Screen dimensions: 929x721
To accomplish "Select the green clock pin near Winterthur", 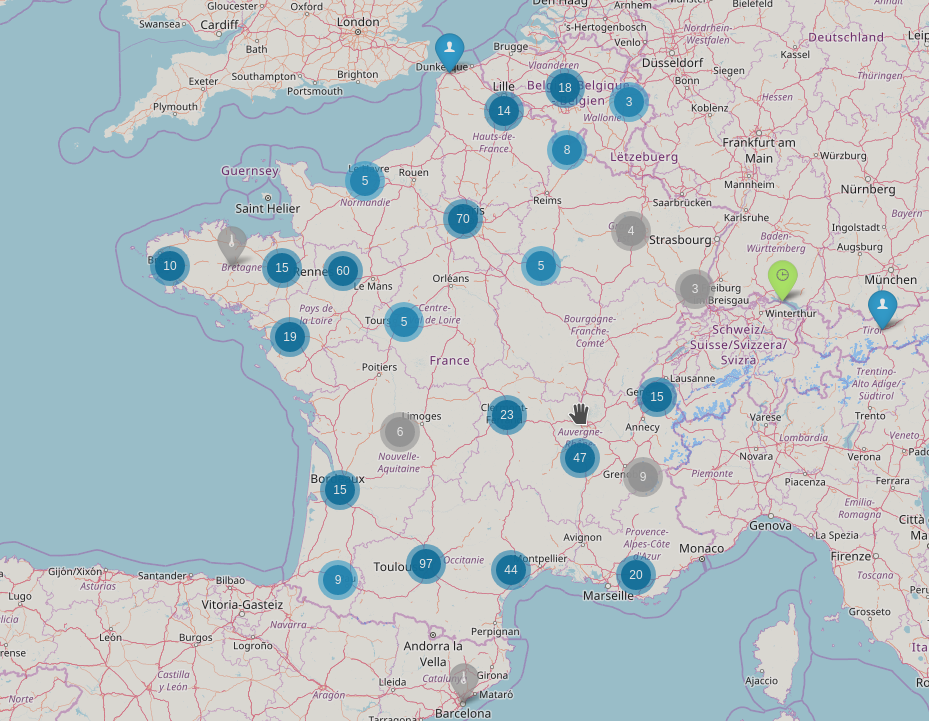I will coord(783,279).
